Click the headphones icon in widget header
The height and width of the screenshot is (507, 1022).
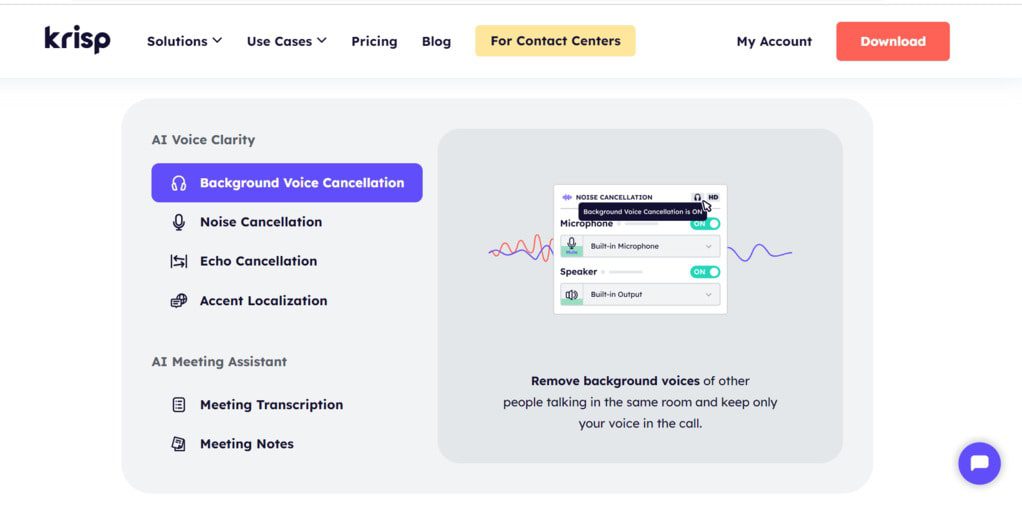(x=697, y=197)
